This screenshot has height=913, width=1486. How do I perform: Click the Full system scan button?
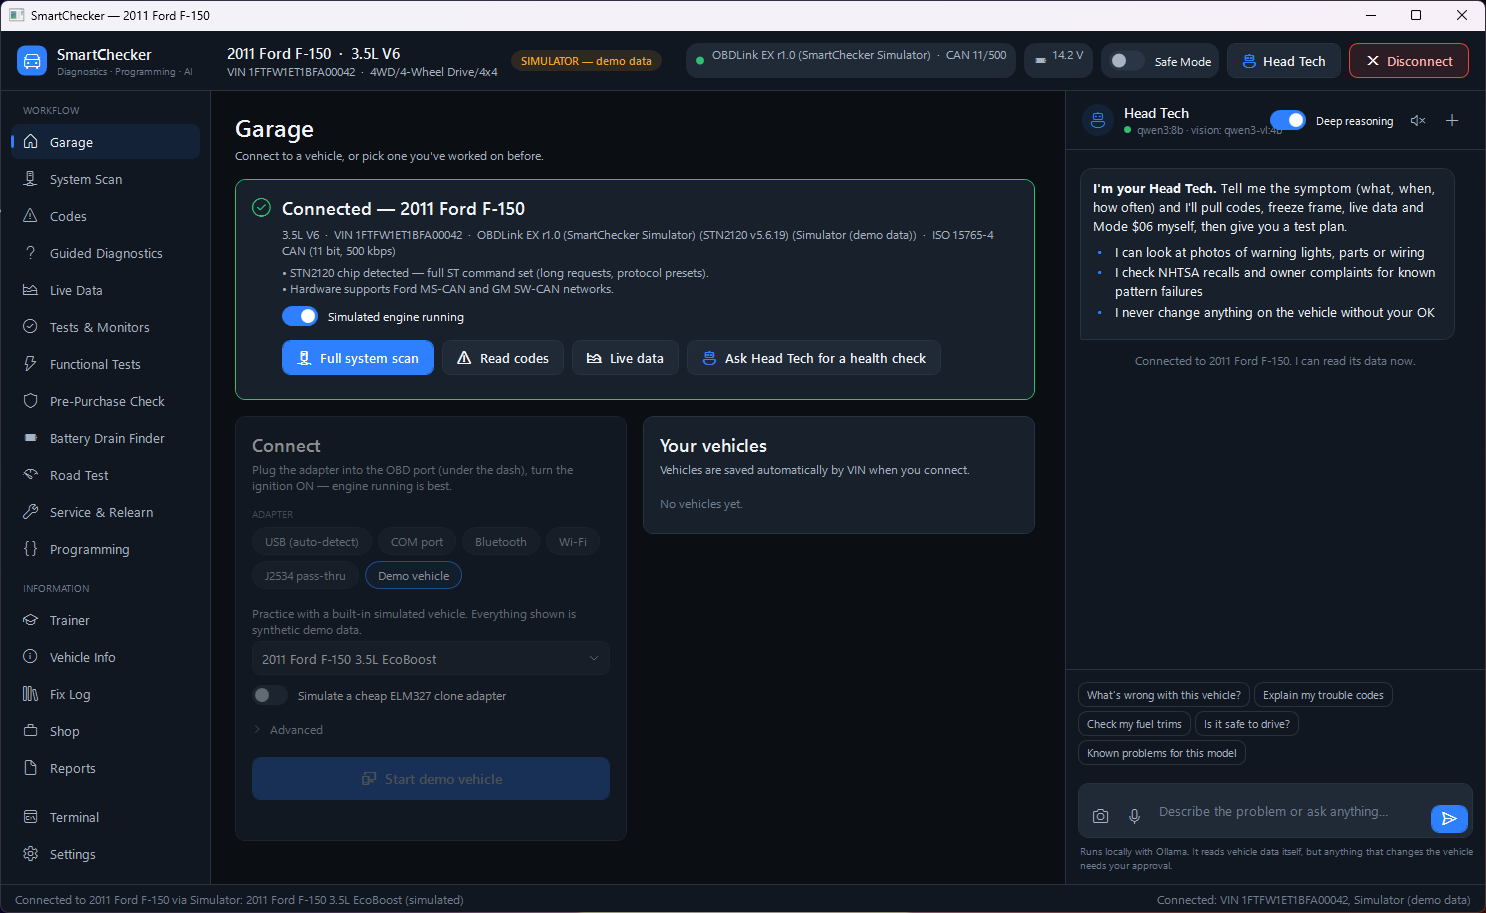point(358,358)
